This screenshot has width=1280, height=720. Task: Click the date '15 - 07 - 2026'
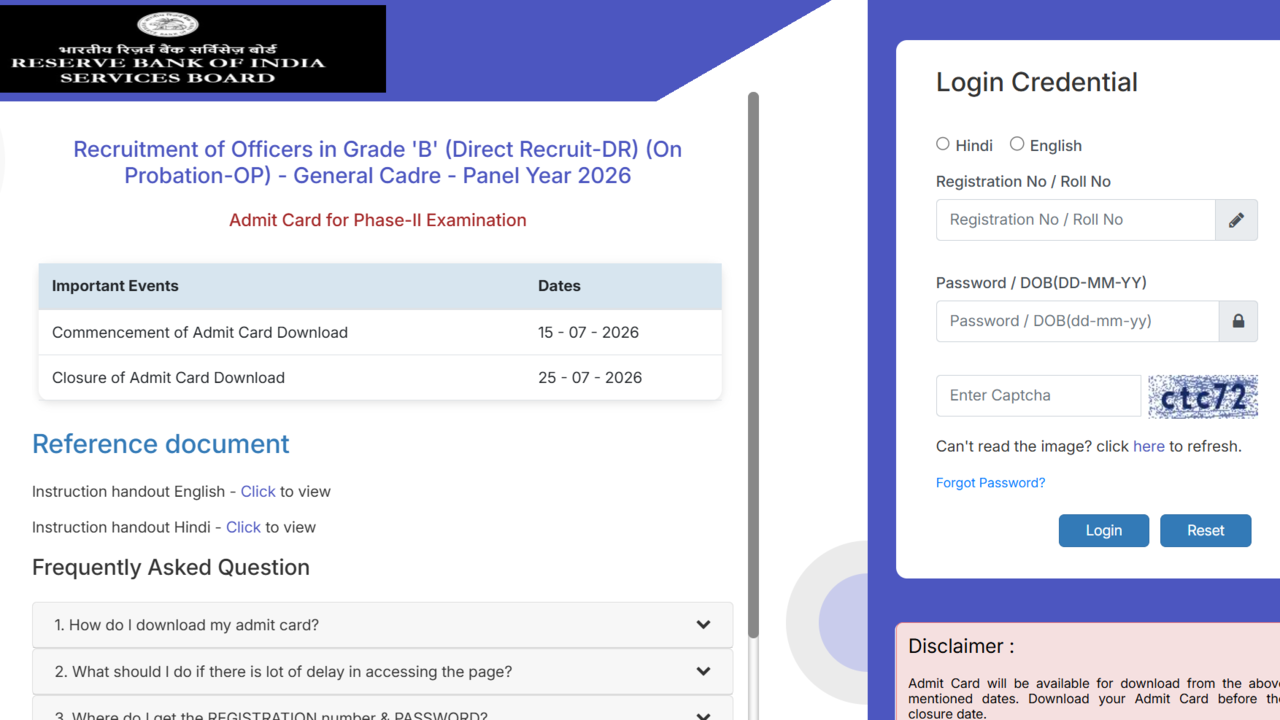pos(588,332)
